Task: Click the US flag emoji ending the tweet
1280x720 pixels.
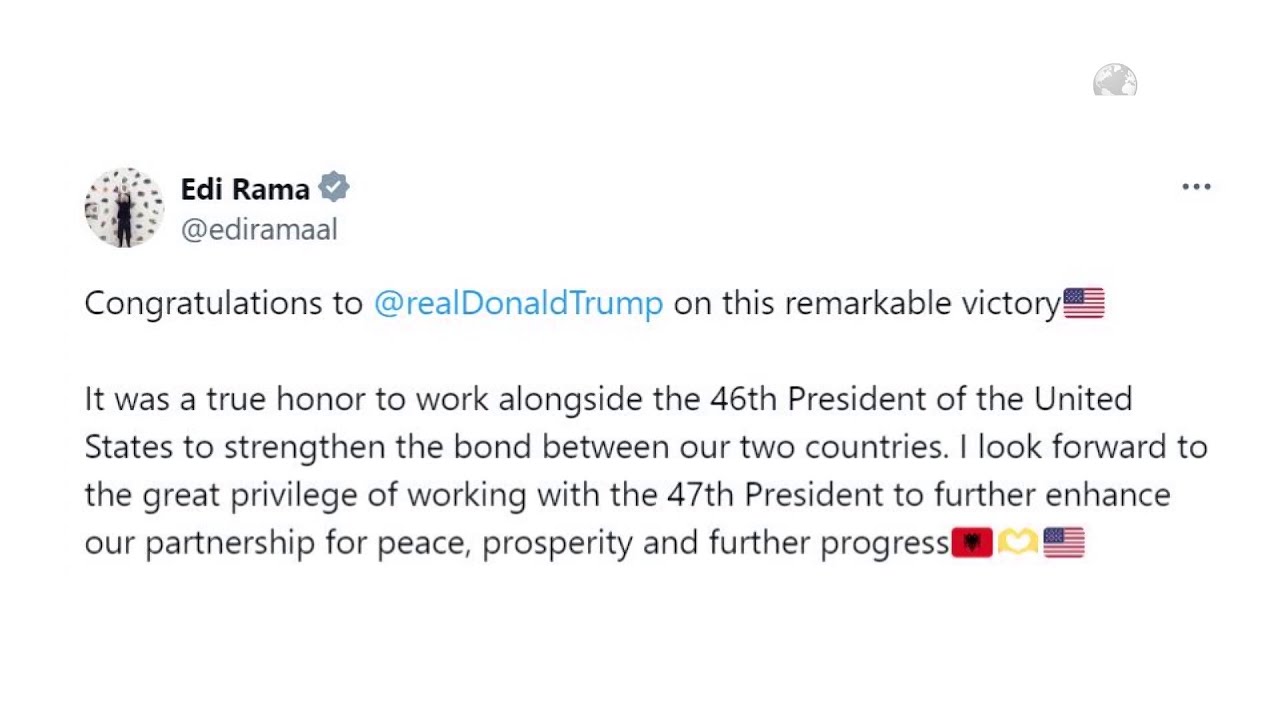Action: (x=1063, y=543)
